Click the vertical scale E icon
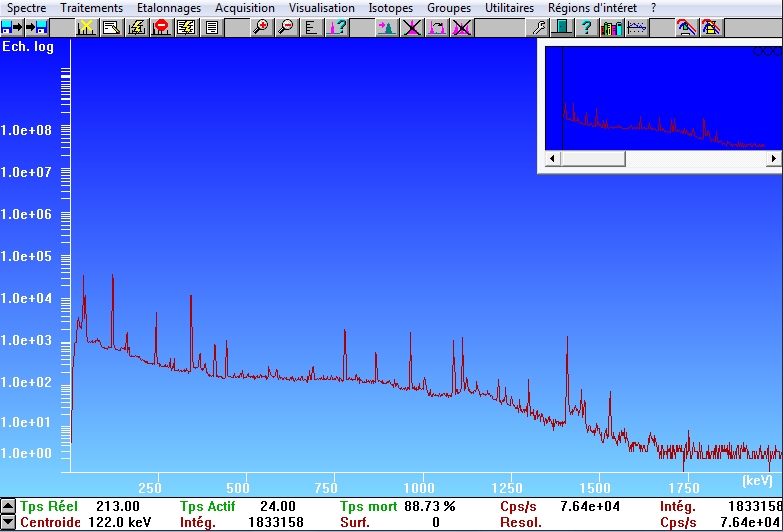This screenshot has height=532, width=783. click(x=311, y=27)
